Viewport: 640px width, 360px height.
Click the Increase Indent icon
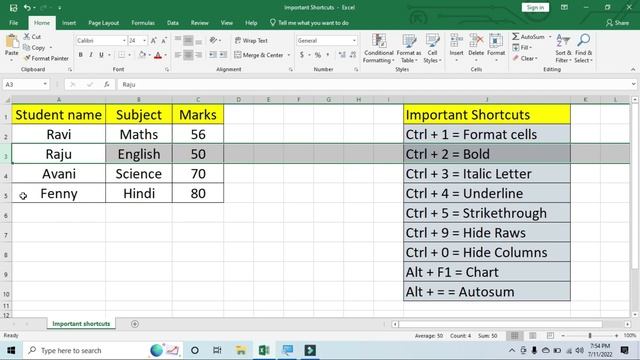pos(223,55)
